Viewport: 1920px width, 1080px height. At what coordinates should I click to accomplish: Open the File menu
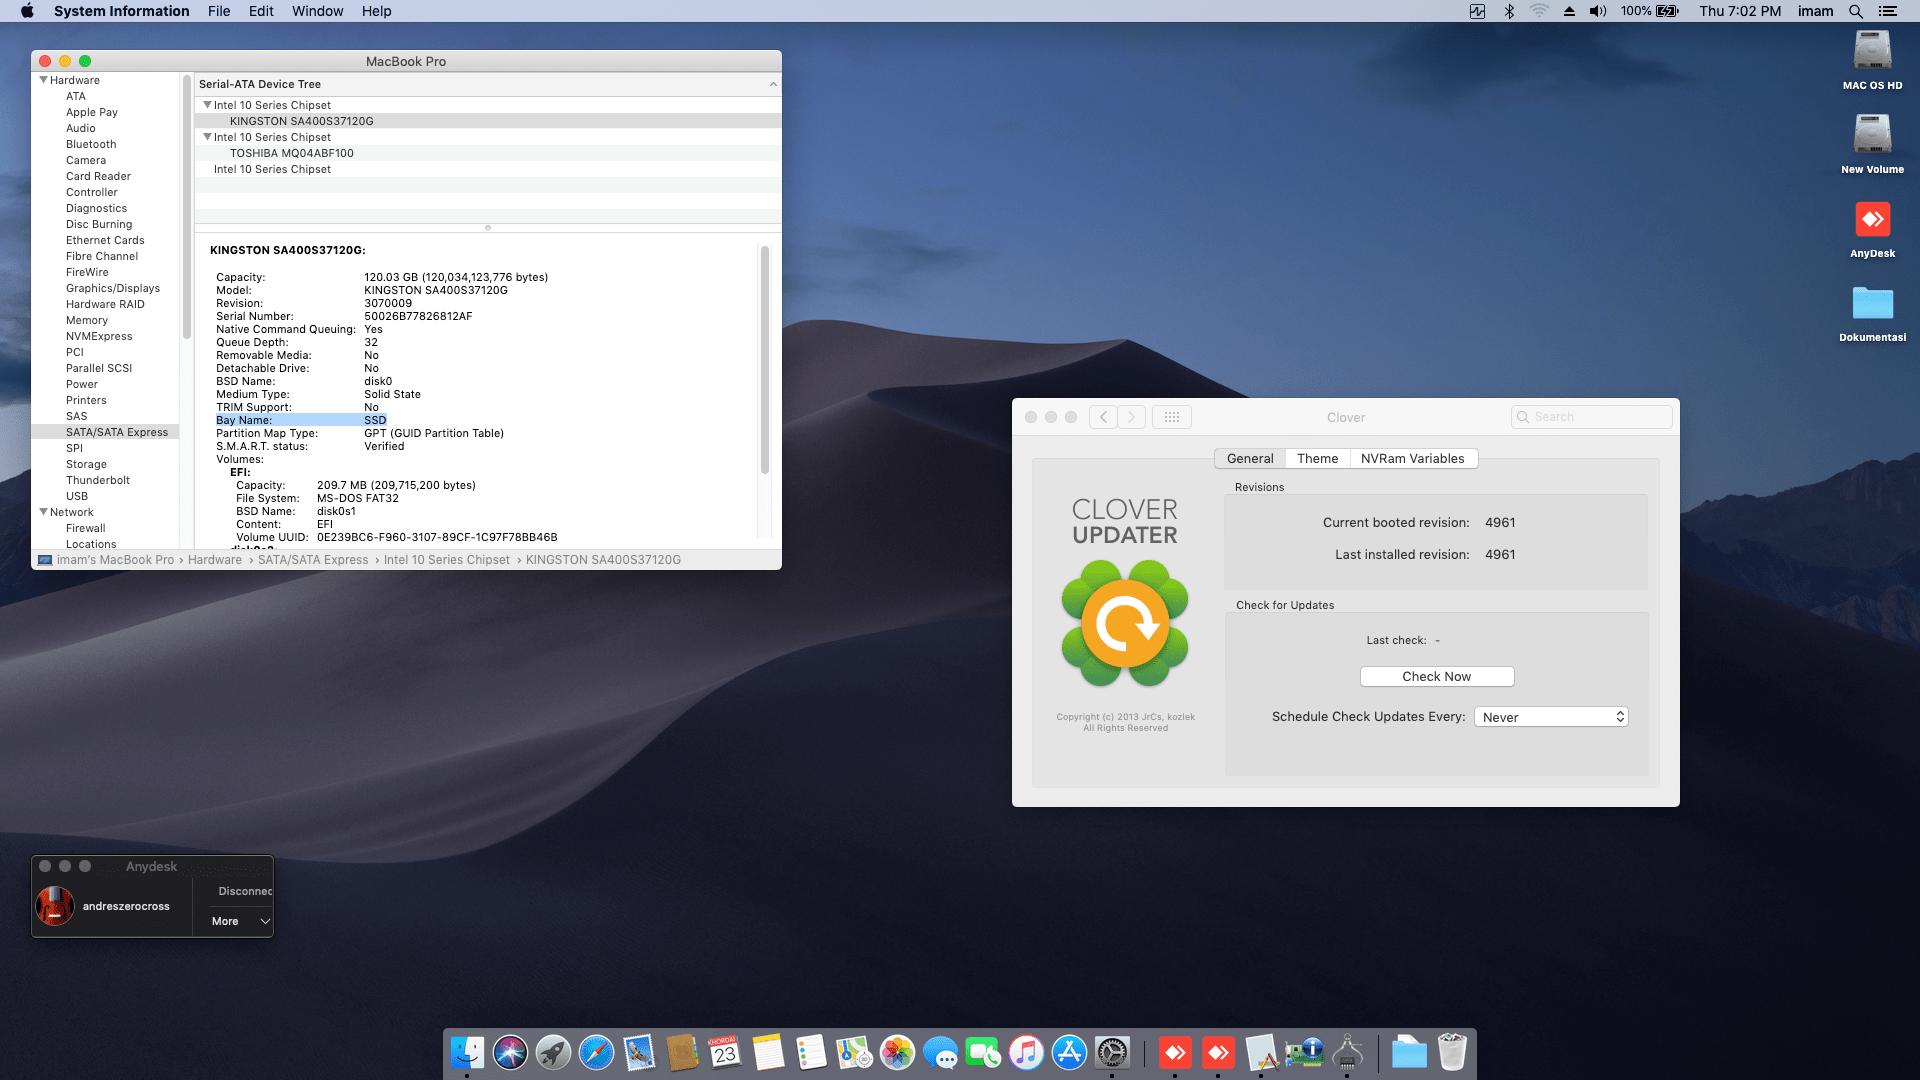point(219,11)
